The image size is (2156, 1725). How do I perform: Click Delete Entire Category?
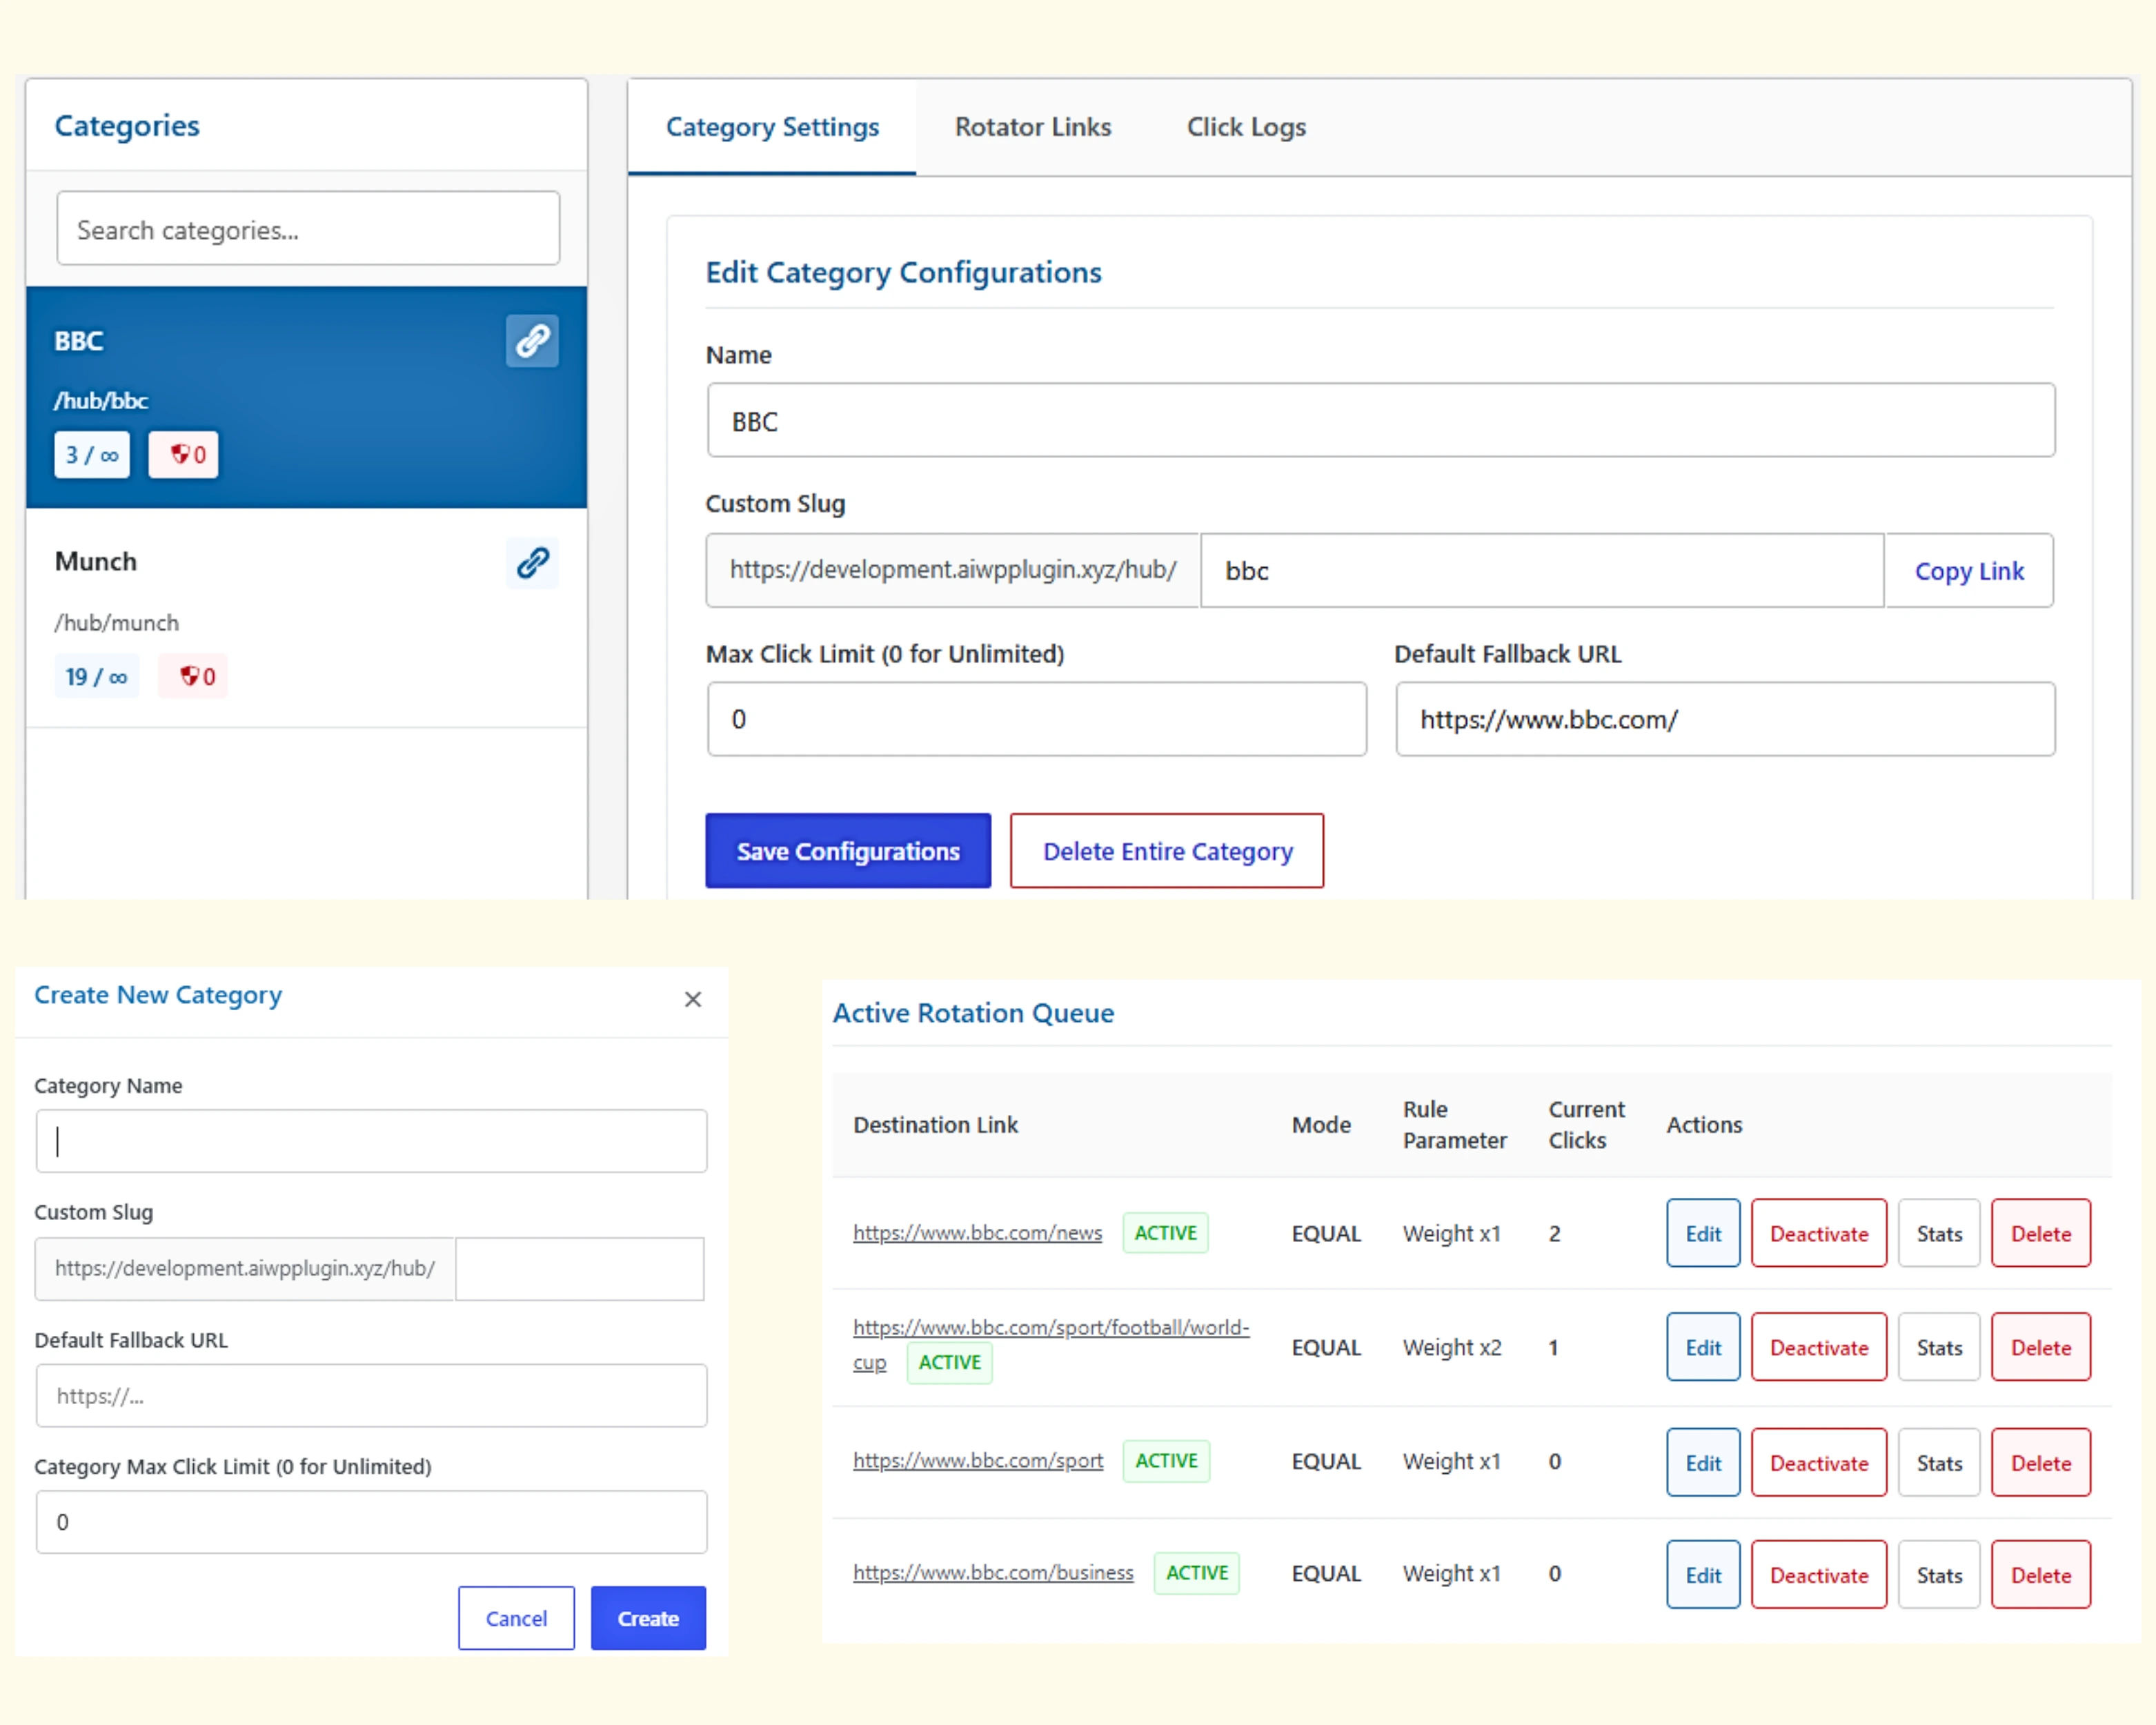pos(1167,851)
